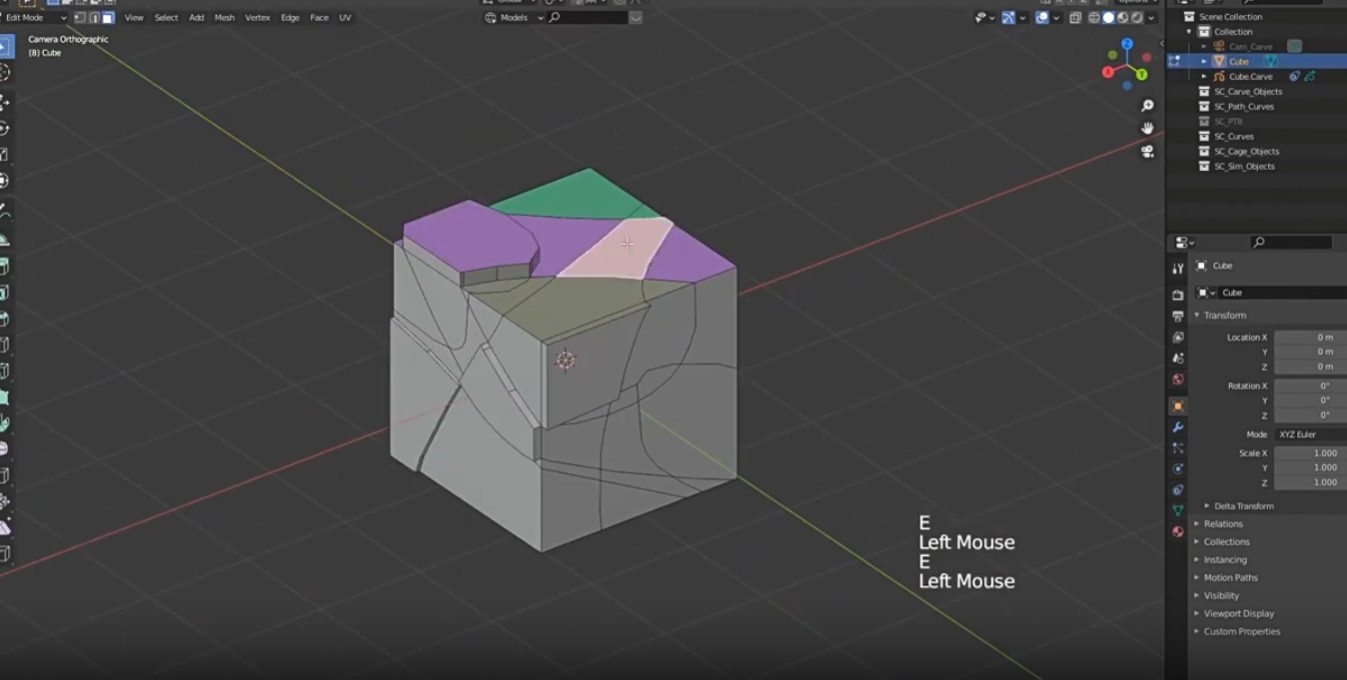Open the Modifier properties wrench tab
This screenshot has height=680, width=1347.
coord(1178,427)
